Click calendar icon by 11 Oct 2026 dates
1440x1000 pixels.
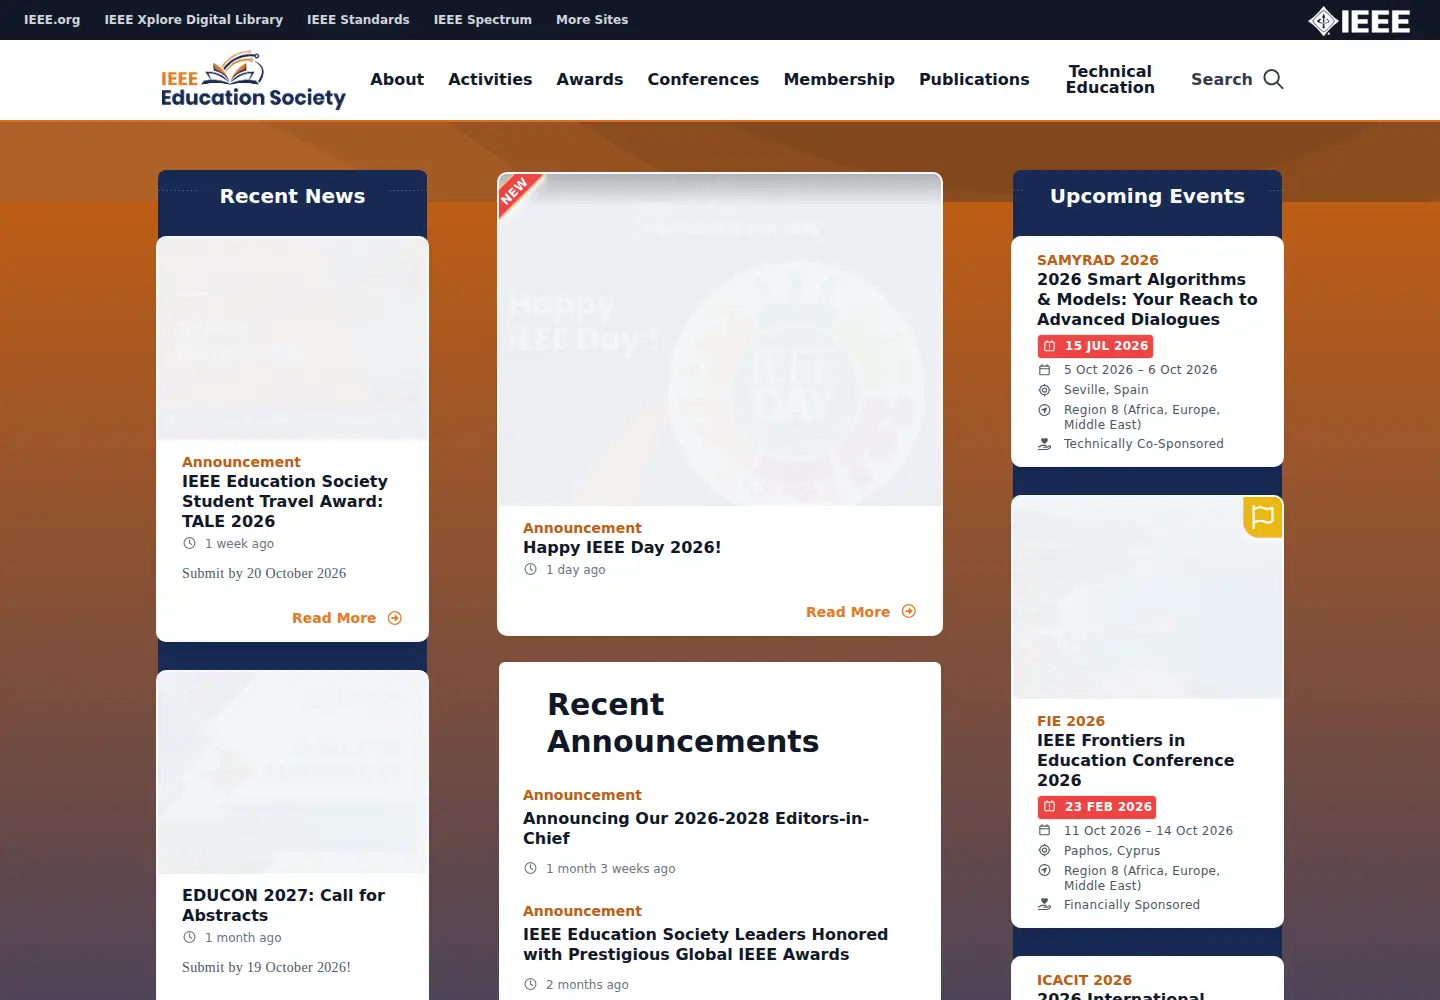tap(1044, 830)
